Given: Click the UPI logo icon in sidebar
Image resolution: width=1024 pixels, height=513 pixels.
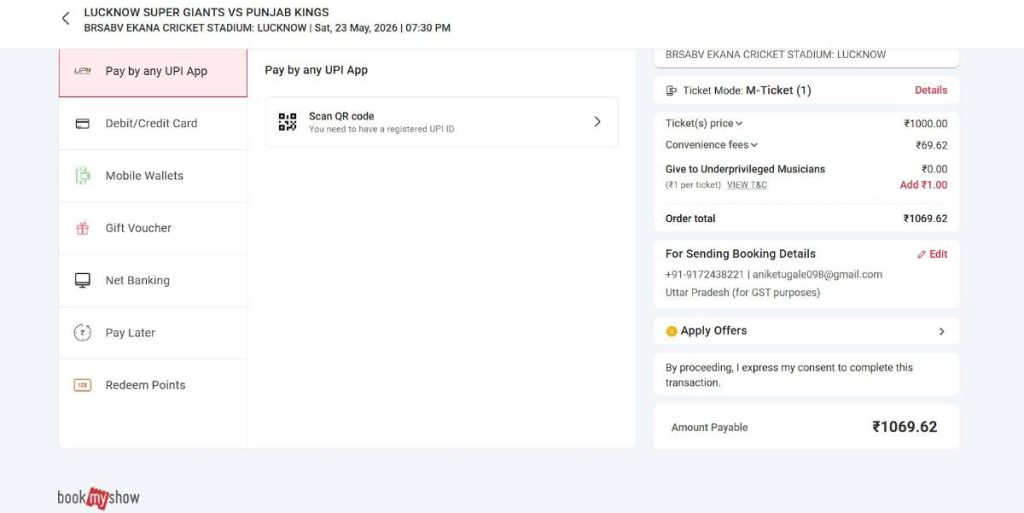Looking at the screenshot, I should [x=82, y=71].
